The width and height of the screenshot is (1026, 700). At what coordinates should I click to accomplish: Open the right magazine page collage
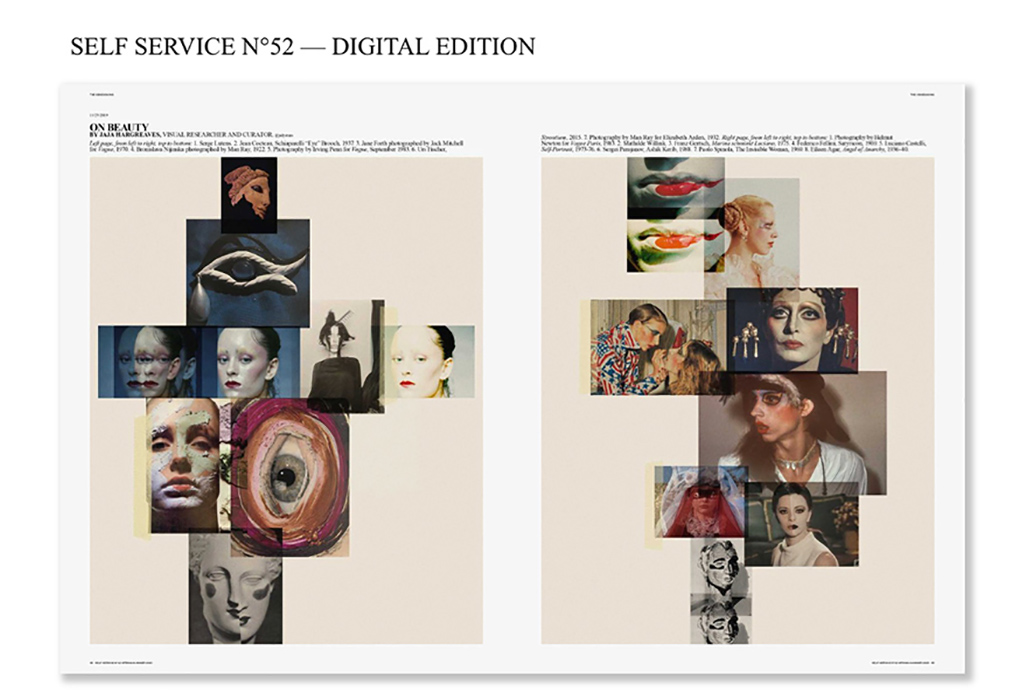[x=737, y=400]
